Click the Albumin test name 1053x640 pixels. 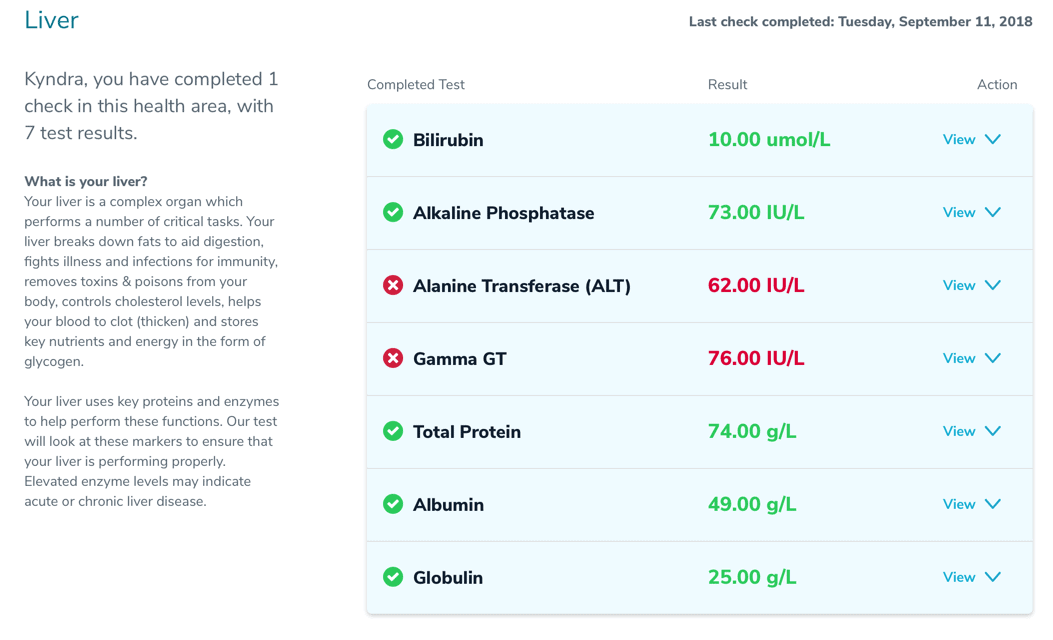448,504
